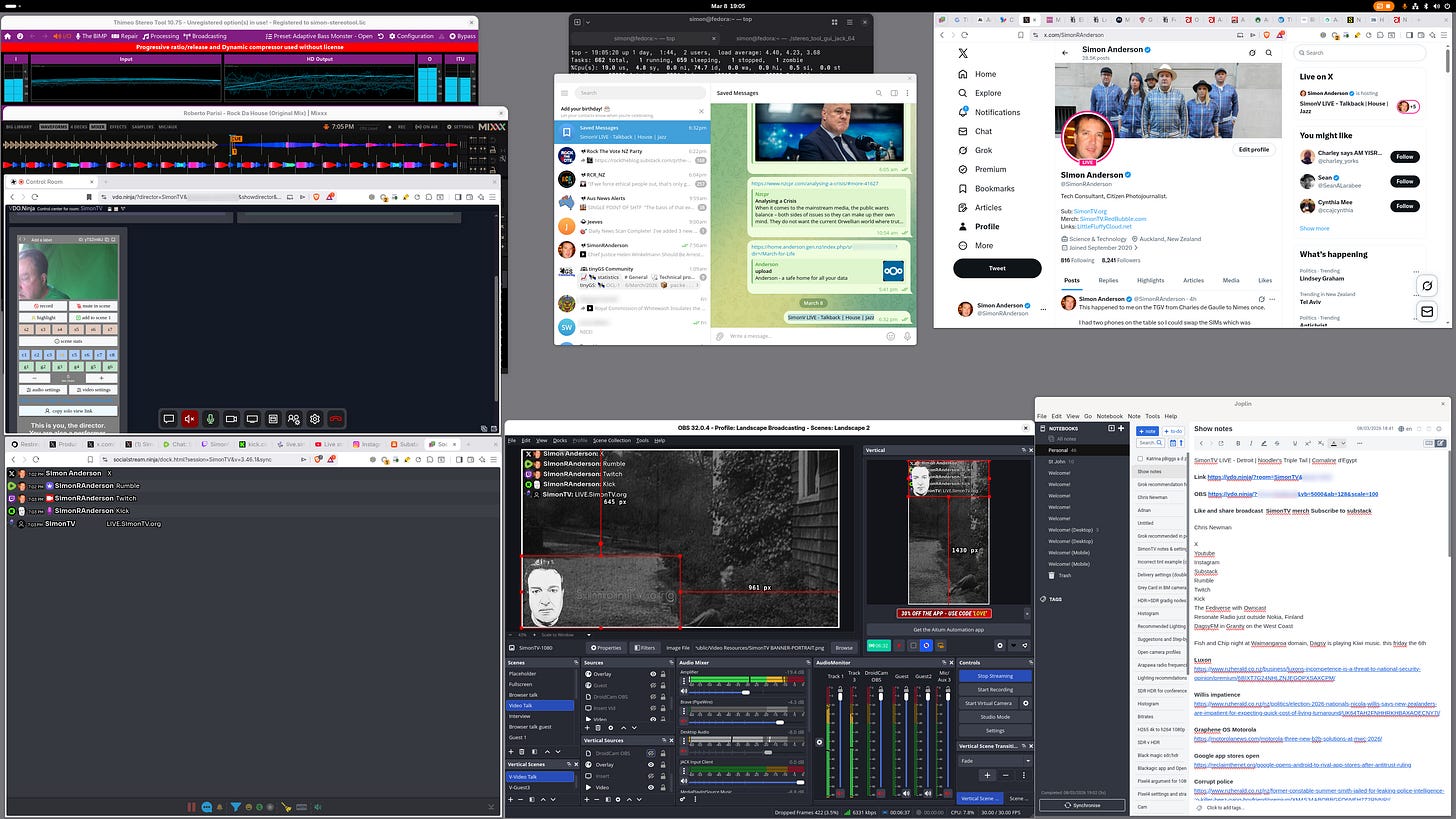This screenshot has width=1456, height=819.
Task: Hang up VDO.Ninja call
Action: (x=337, y=419)
